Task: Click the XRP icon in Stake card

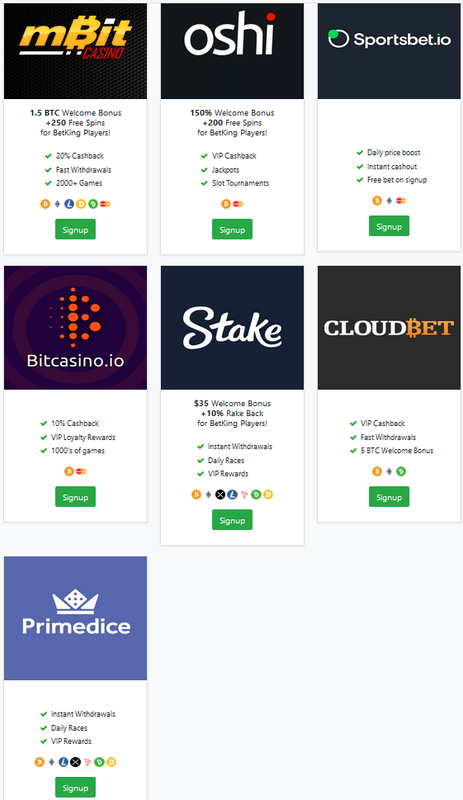Action: (220, 494)
